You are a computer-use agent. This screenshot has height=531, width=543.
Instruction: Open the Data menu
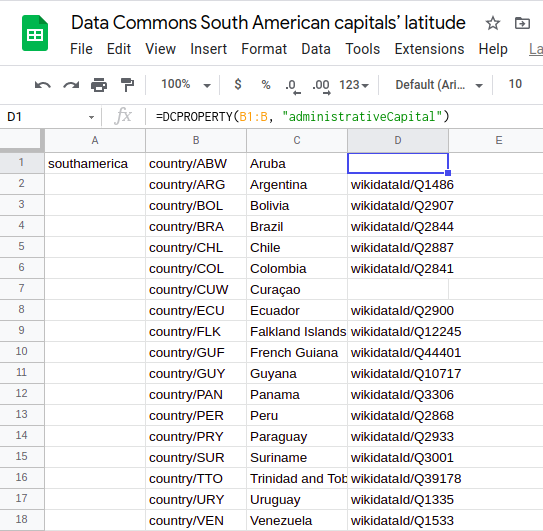(x=316, y=49)
